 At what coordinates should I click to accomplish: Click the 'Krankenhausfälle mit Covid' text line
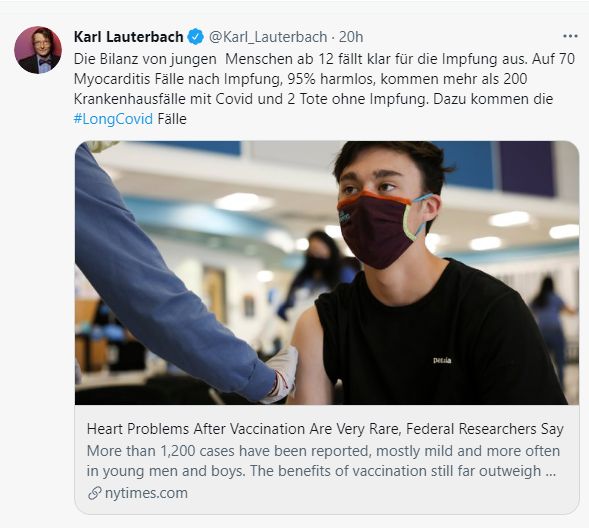click(313, 99)
